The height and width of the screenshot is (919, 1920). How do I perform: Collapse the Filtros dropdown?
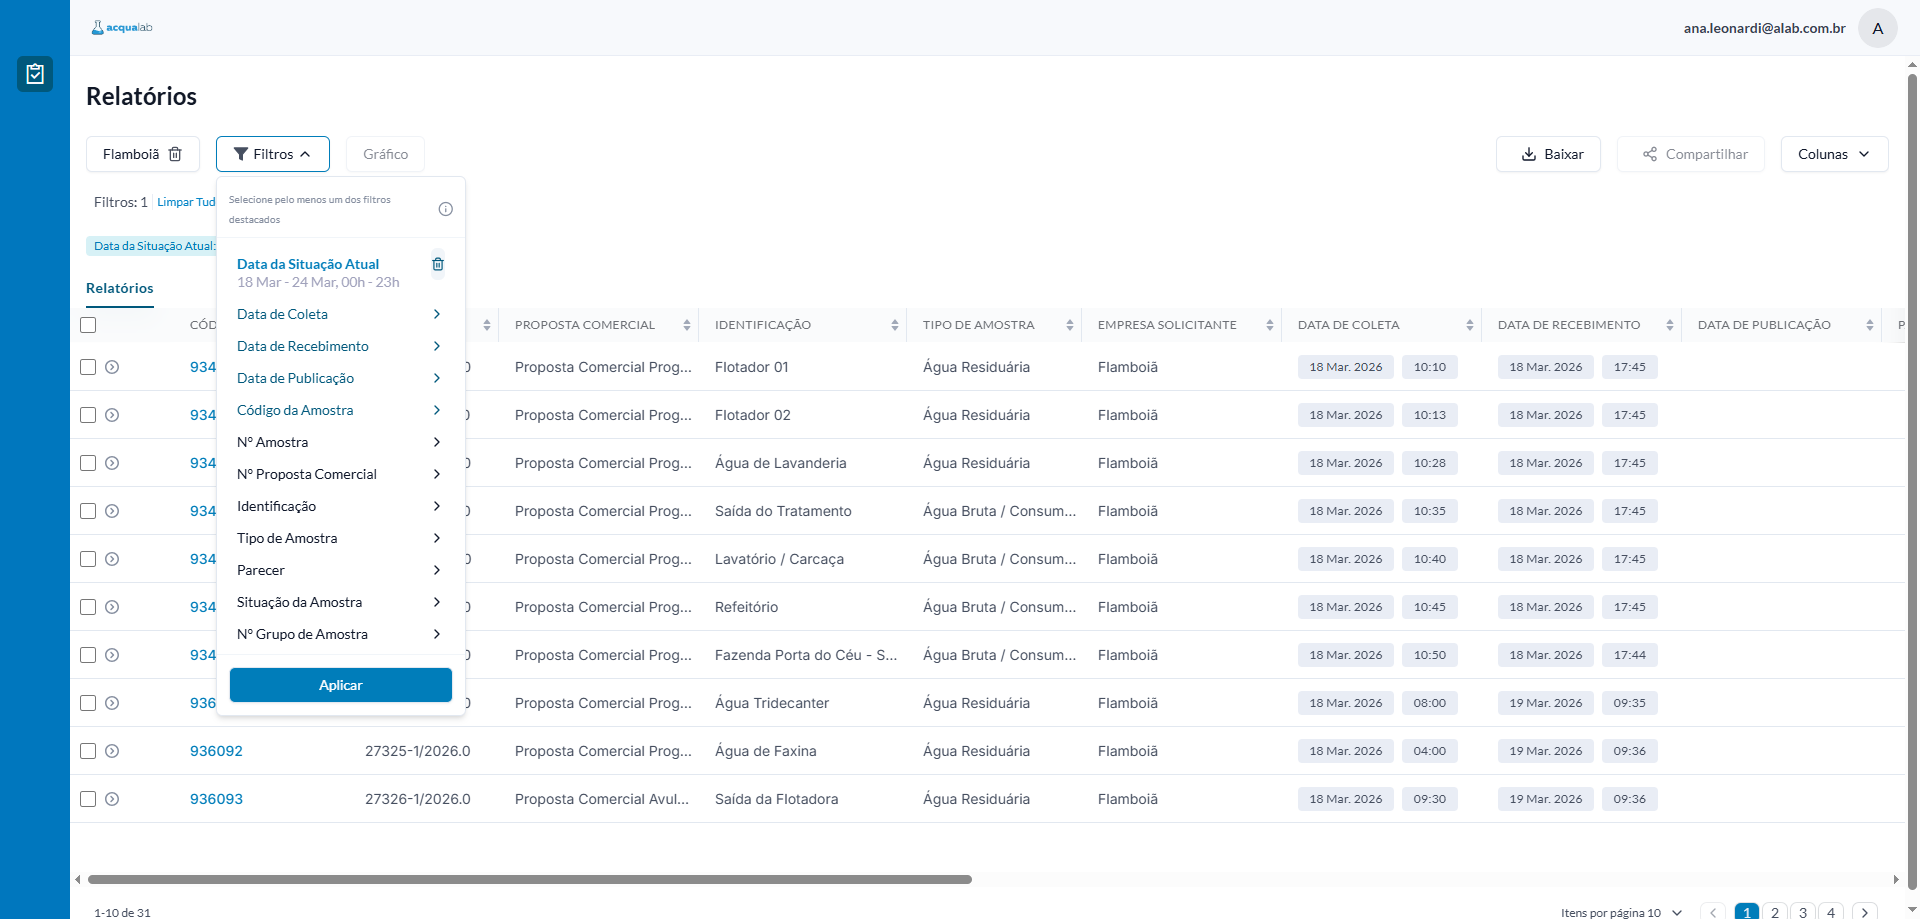click(x=272, y=154)
